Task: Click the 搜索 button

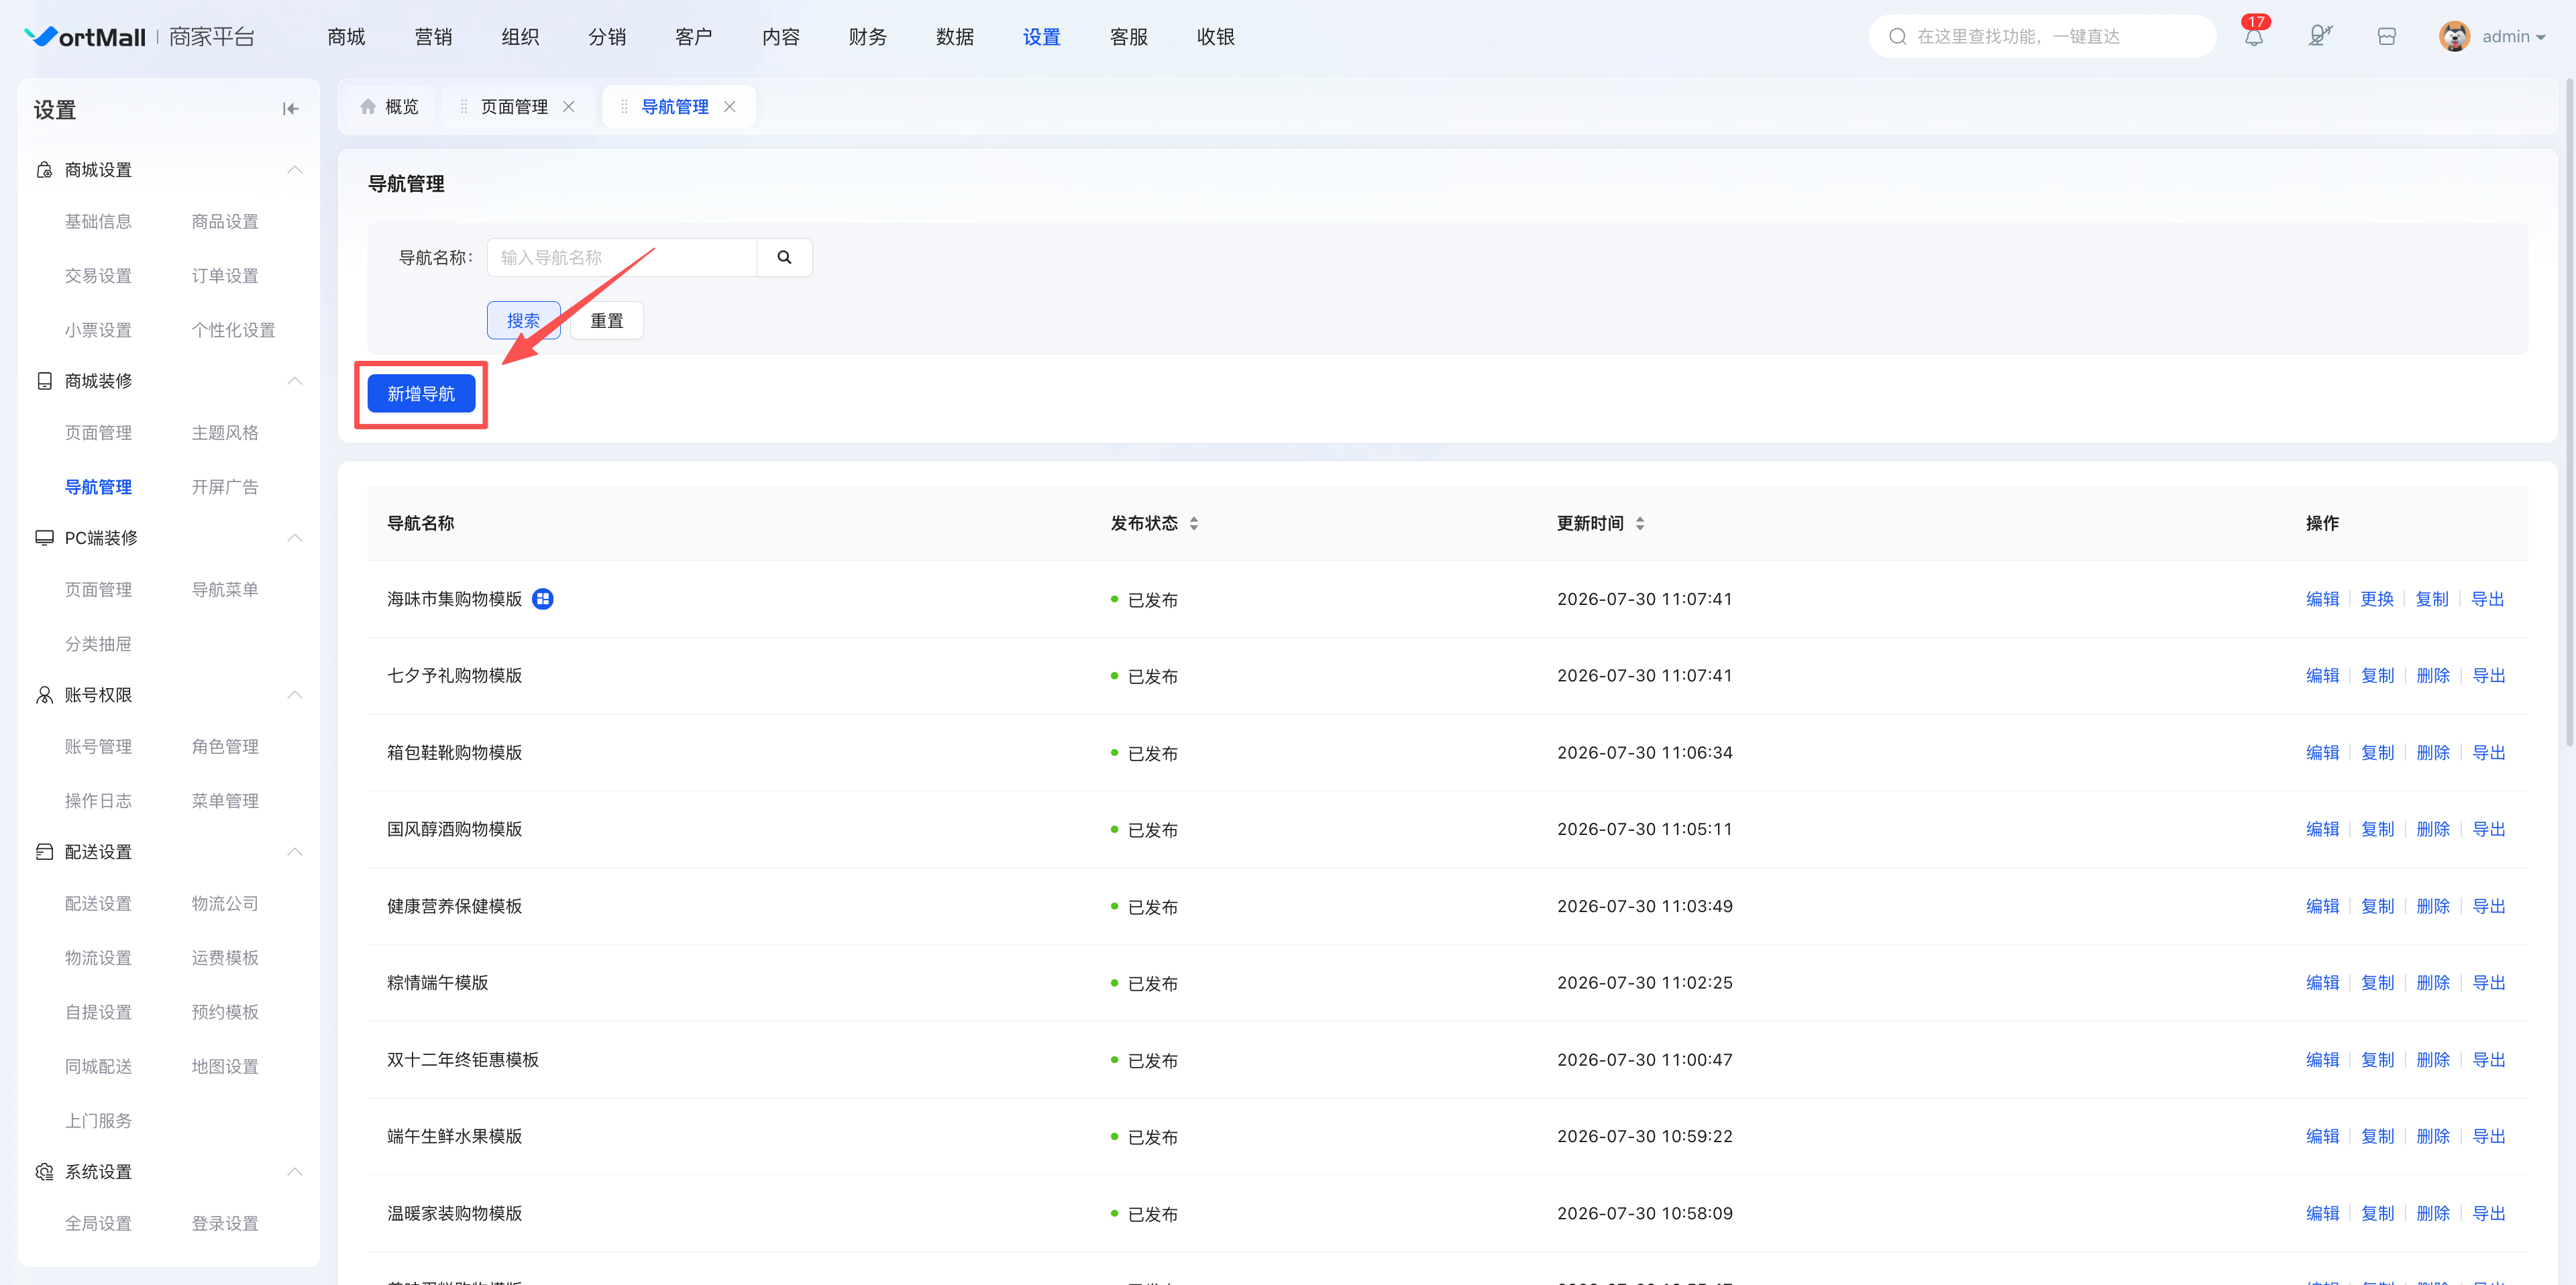Action: click(523, 320)
